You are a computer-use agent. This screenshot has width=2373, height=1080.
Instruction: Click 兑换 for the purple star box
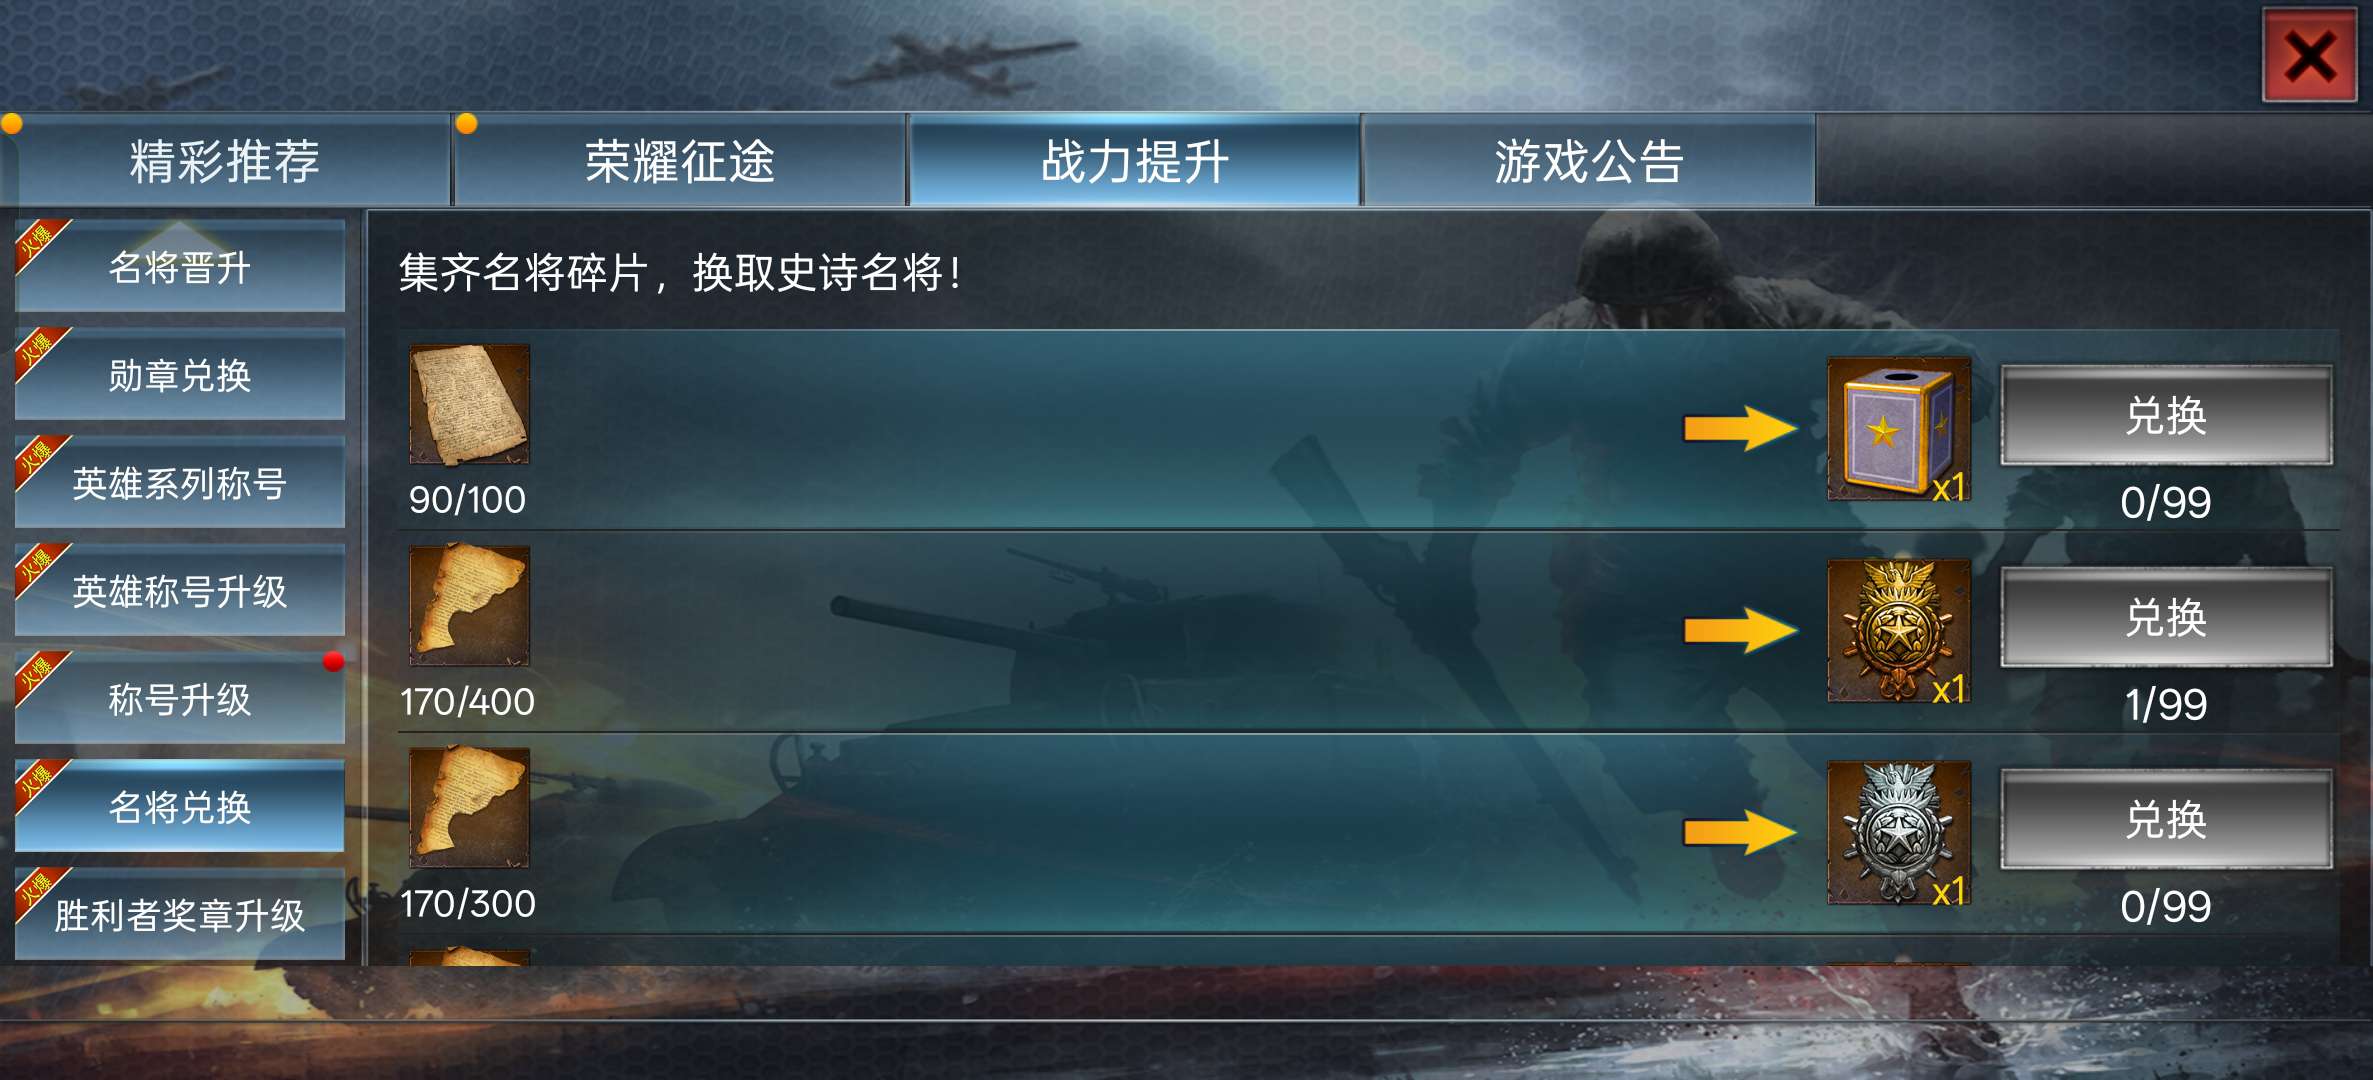pos(2166,415)
